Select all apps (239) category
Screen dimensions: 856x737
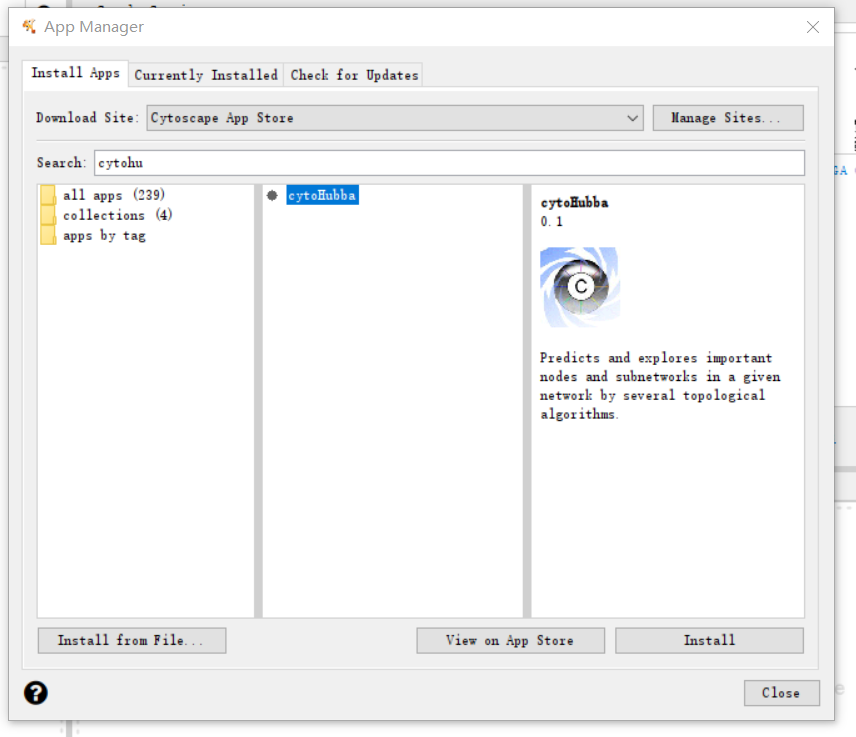click(x=114, y=195)
